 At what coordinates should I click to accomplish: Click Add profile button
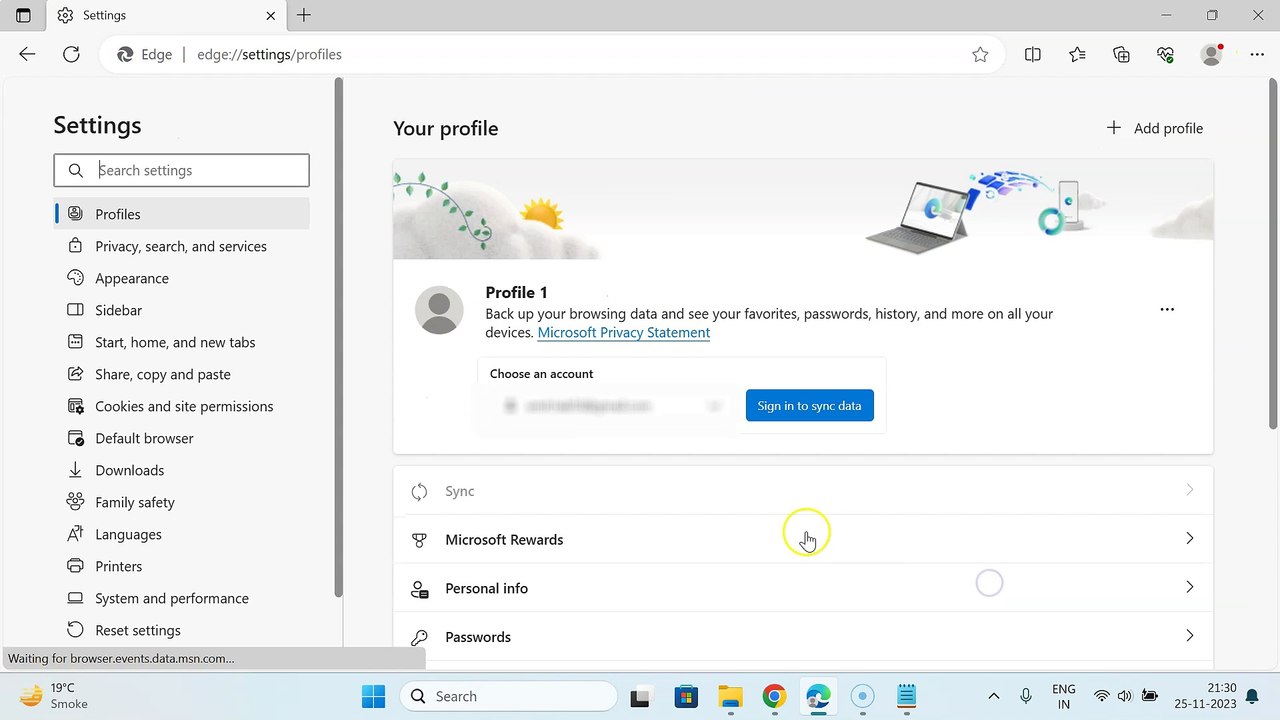point(1155,128)
